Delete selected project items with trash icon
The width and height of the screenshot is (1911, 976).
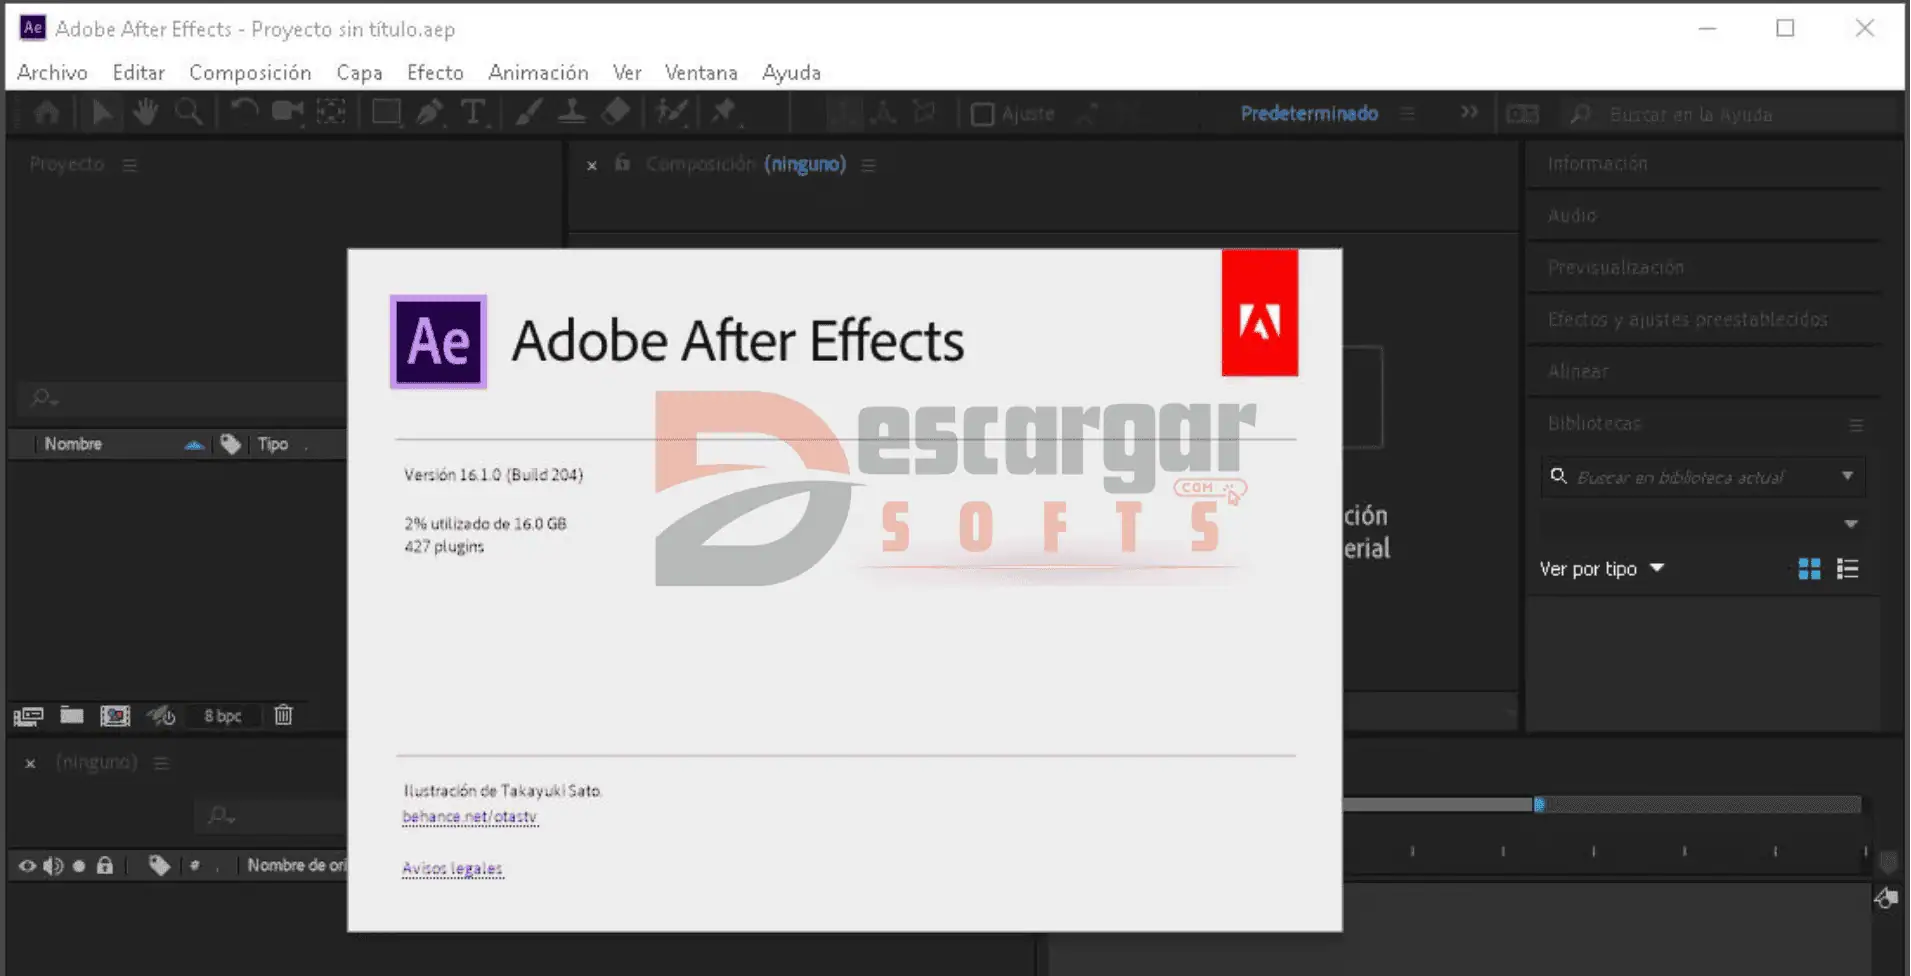284,715
